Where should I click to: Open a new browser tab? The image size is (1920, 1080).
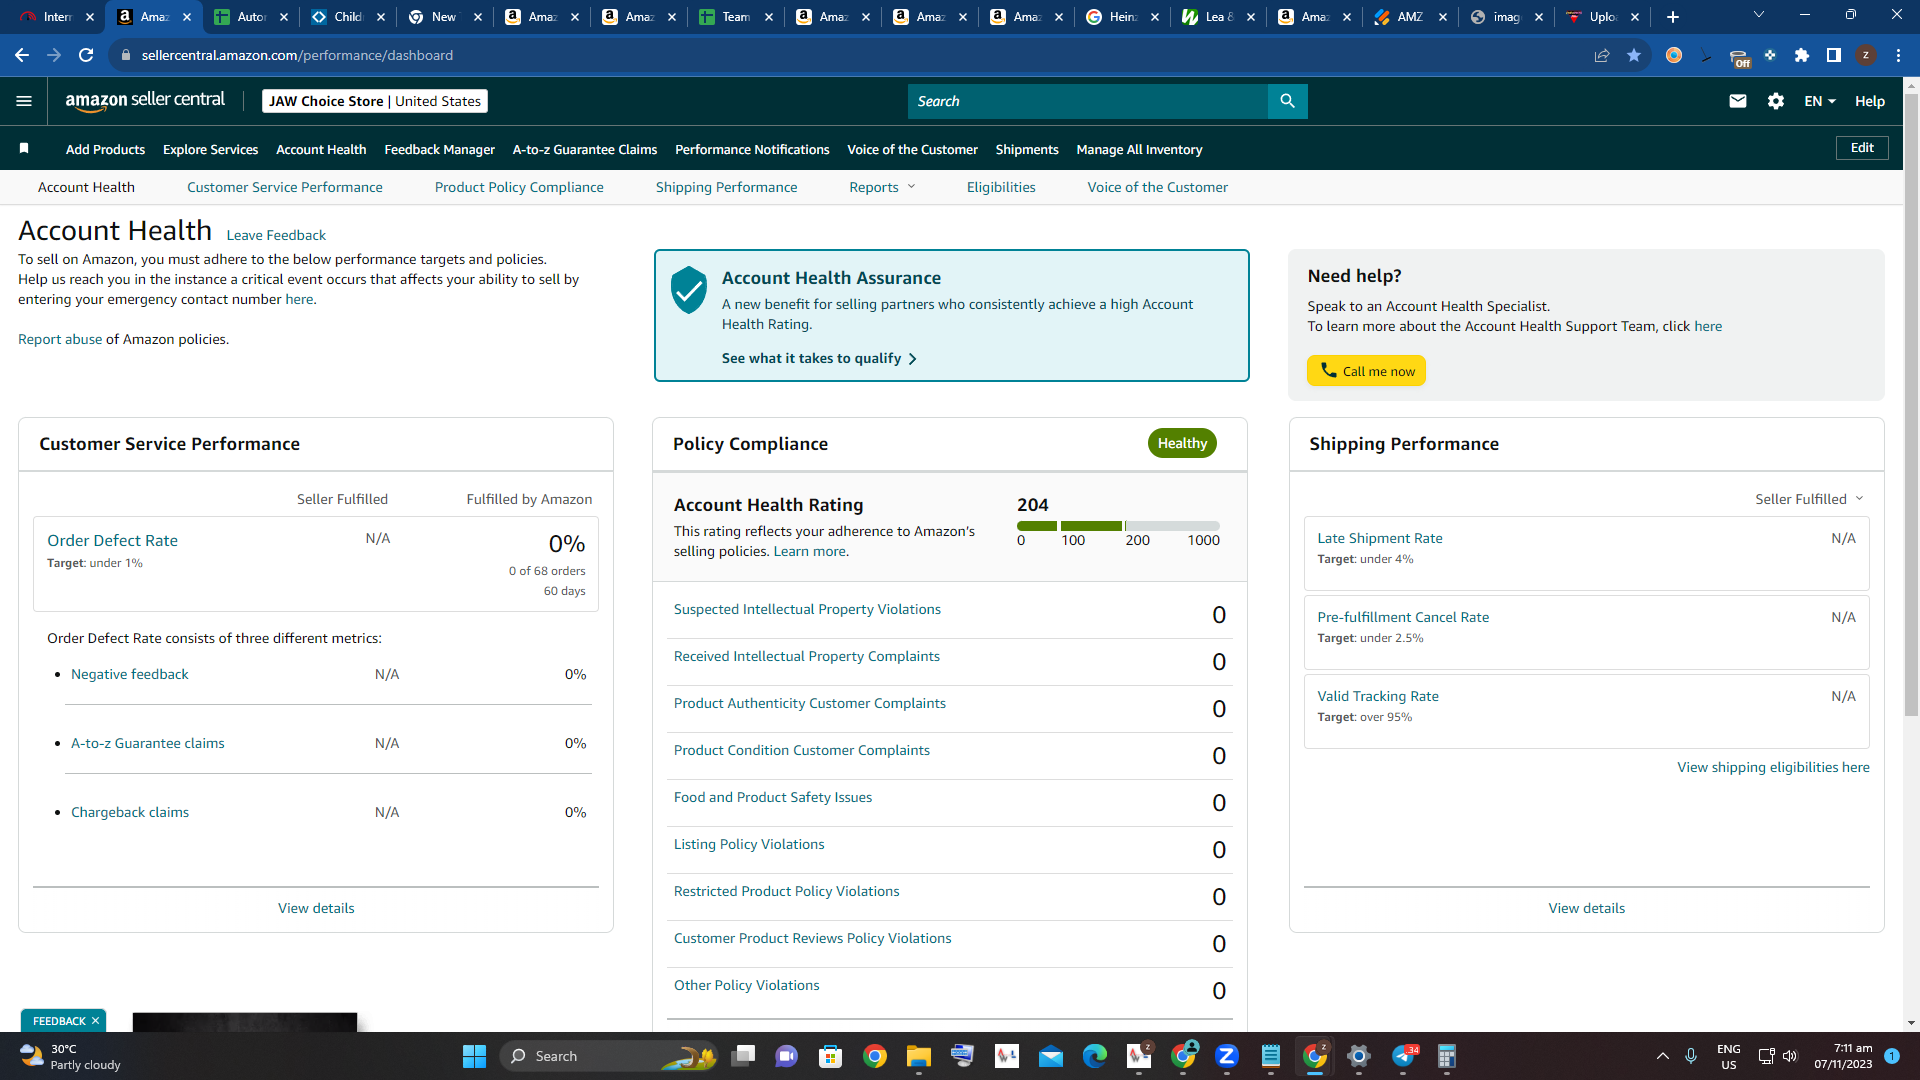tap(1673, 17)
